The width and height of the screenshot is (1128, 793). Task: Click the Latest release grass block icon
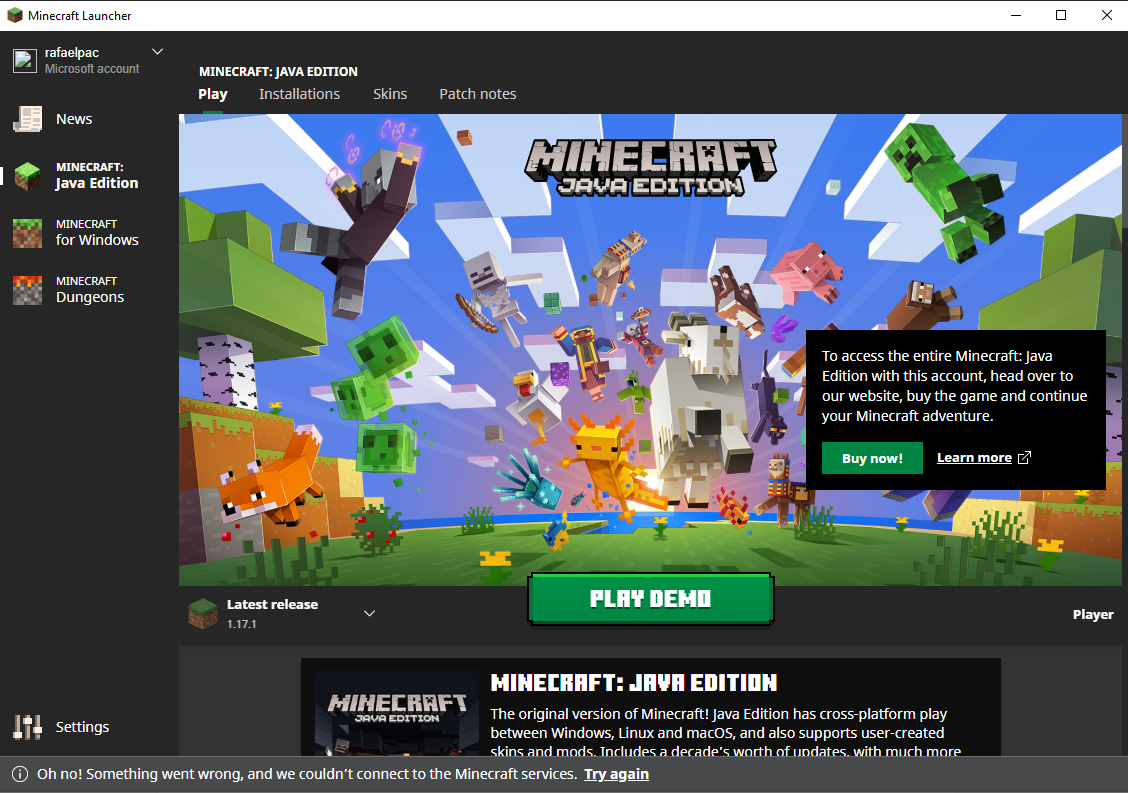point(202,614)
